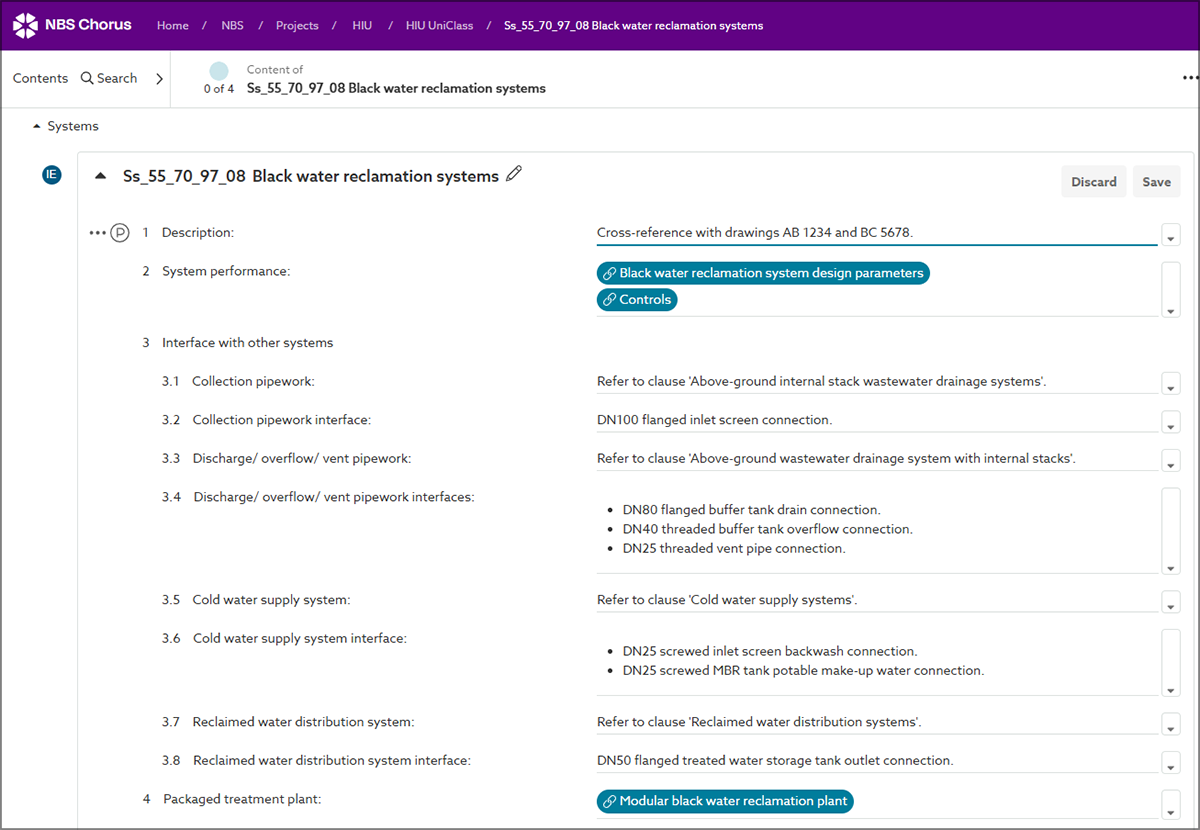Open the Collection pipework dropdown arrow
The image size is (1200, 830).
point(1171,384)
